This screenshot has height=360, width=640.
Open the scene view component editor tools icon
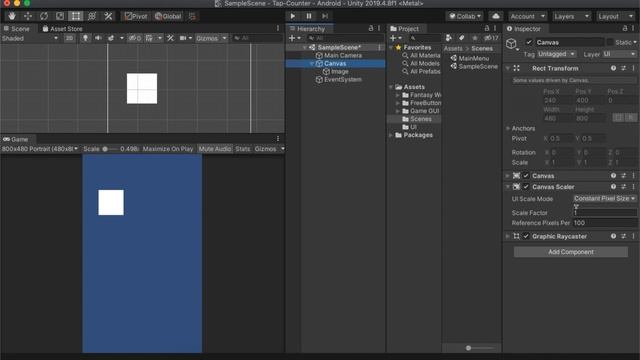click(171, 38)
